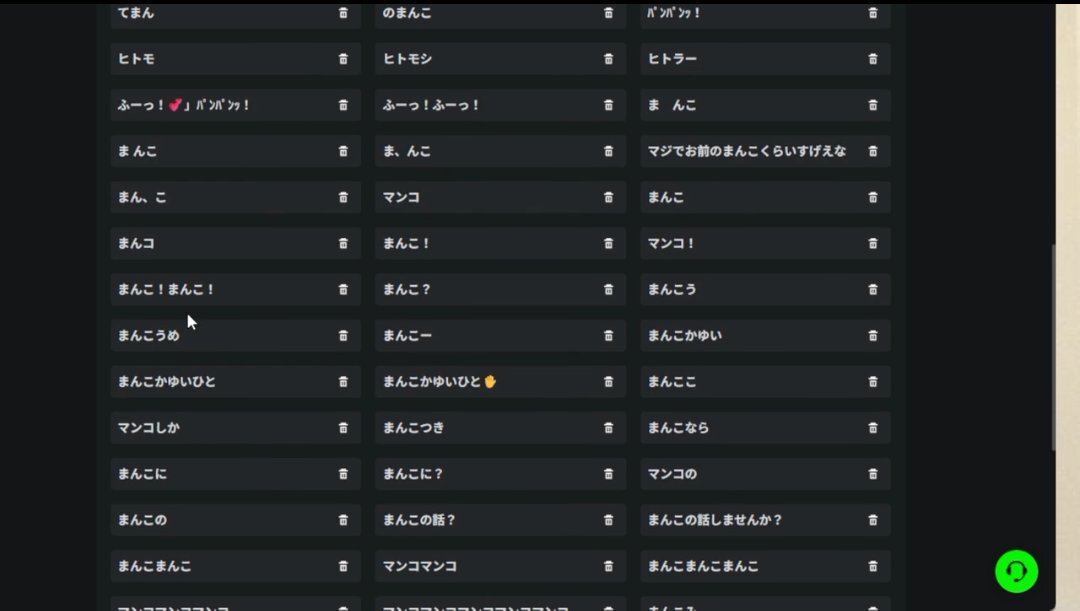Viewport: 1080px width, 611px height.
Task: Click trash icon beside ヒトラー
Action: [873, 59]
